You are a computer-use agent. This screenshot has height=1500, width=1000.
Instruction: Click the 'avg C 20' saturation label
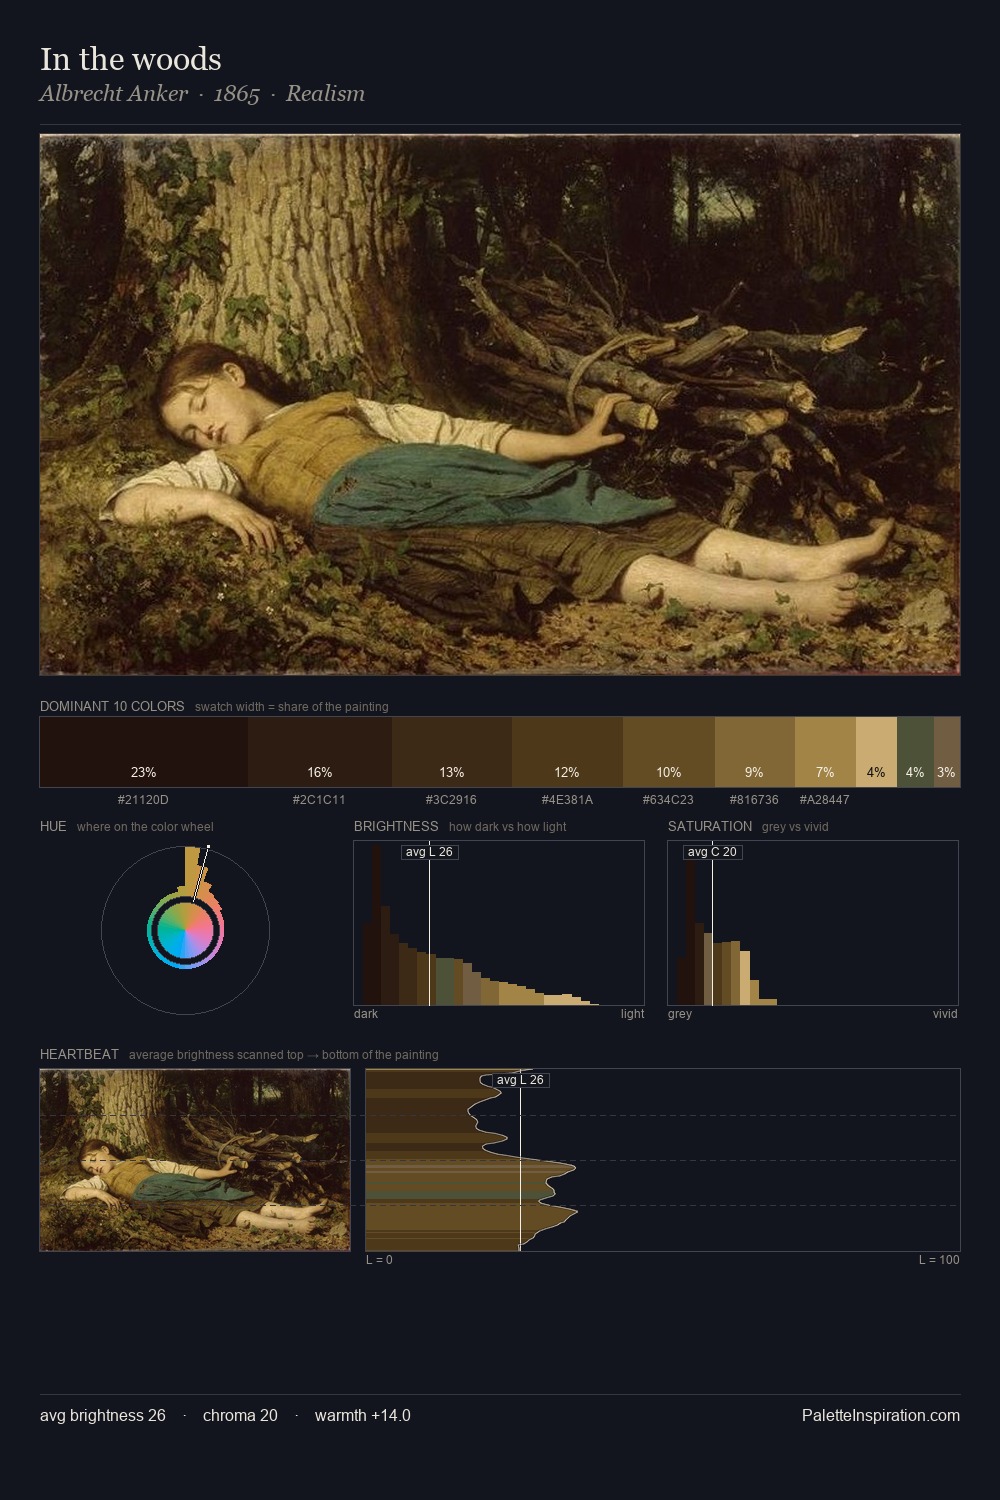(712, 852)
